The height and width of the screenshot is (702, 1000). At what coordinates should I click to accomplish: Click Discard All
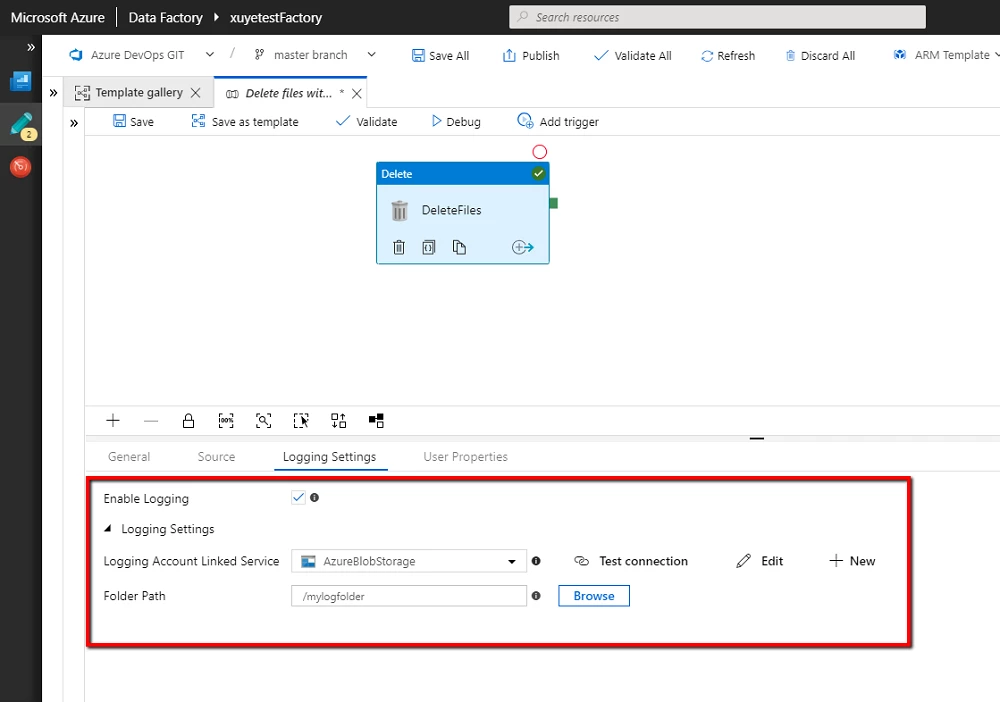pyautogui.click(x=820, y=55)
